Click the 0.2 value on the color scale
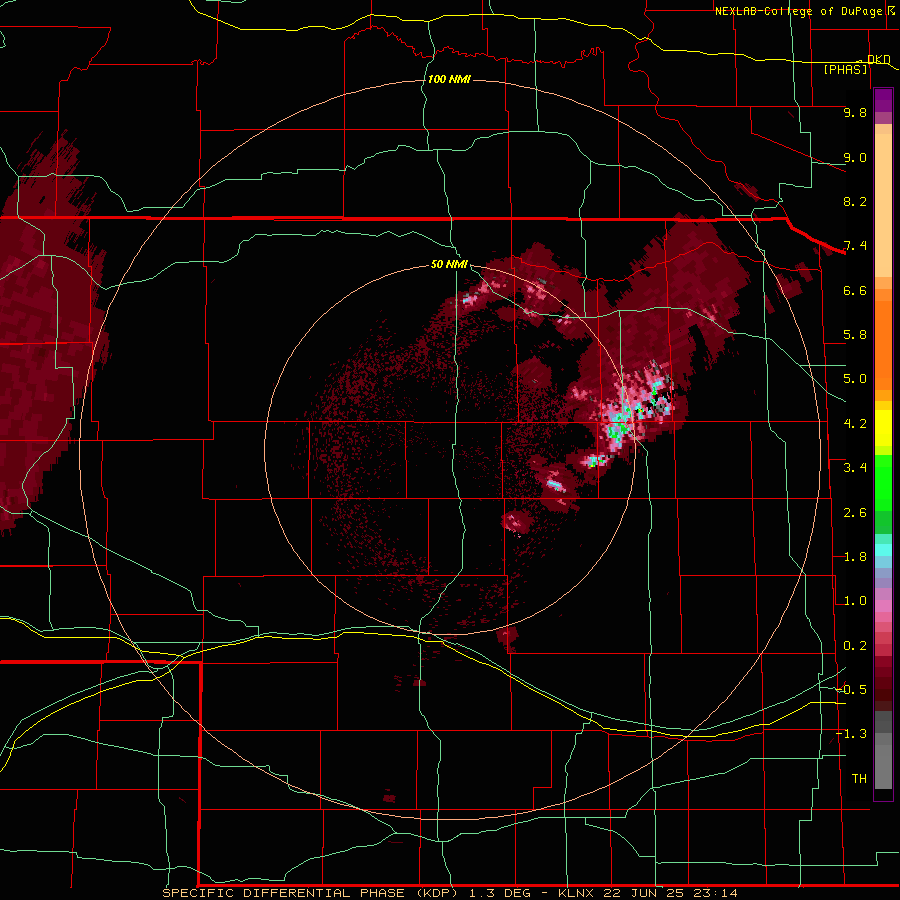Image resolution: width=900 pixels, height=900 pixels. pos(855,646)
